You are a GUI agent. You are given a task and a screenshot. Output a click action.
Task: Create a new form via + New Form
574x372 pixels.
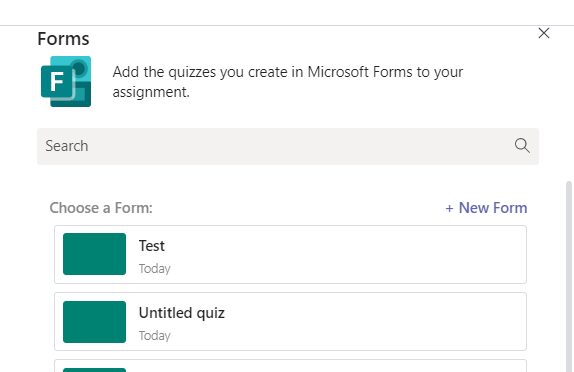[x=486, y=208]
